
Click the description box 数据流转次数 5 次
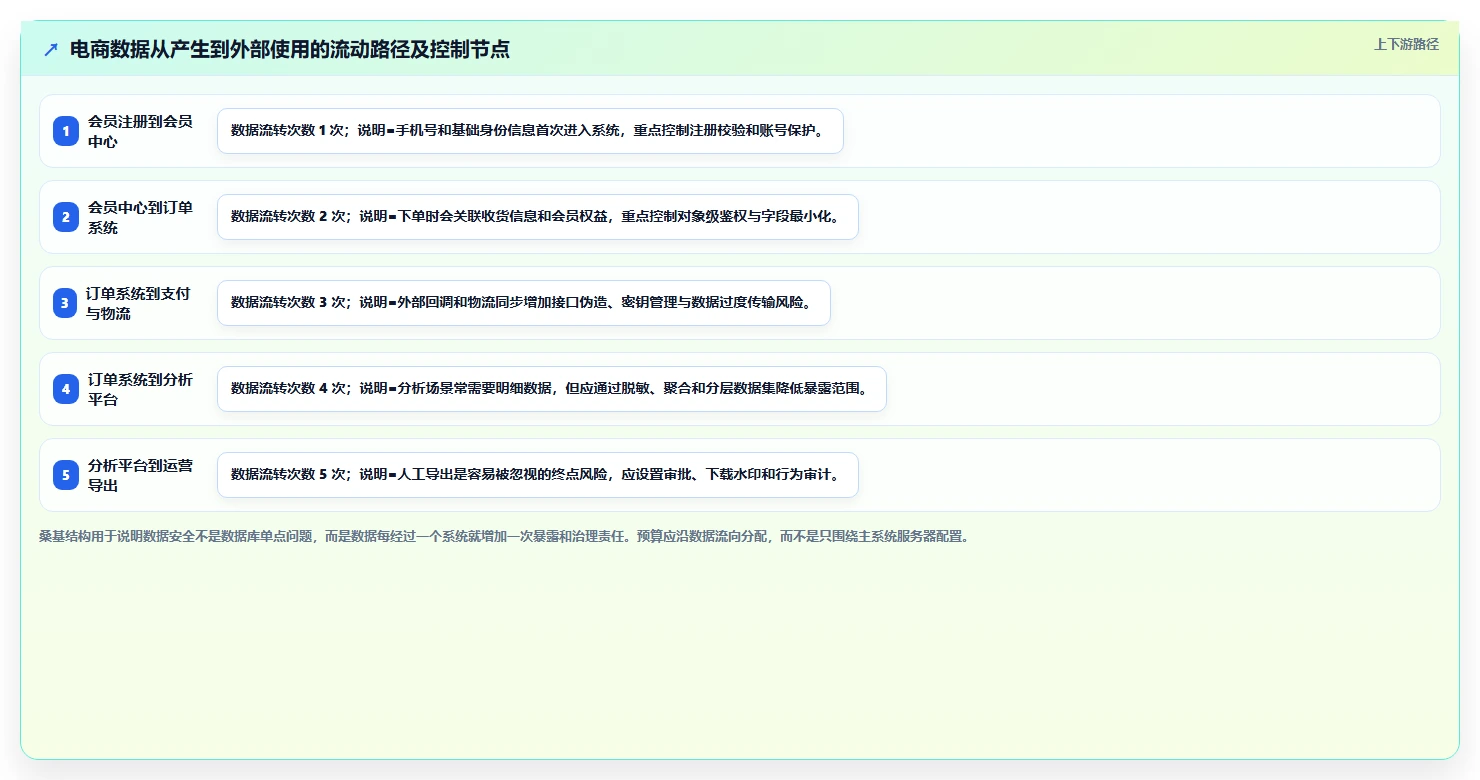538,475
